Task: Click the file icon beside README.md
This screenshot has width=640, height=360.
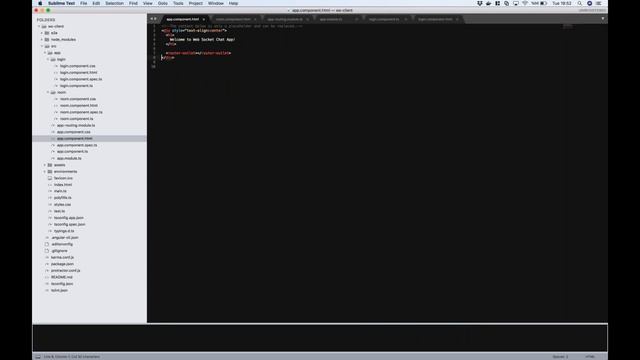Action: pos(47,277)
